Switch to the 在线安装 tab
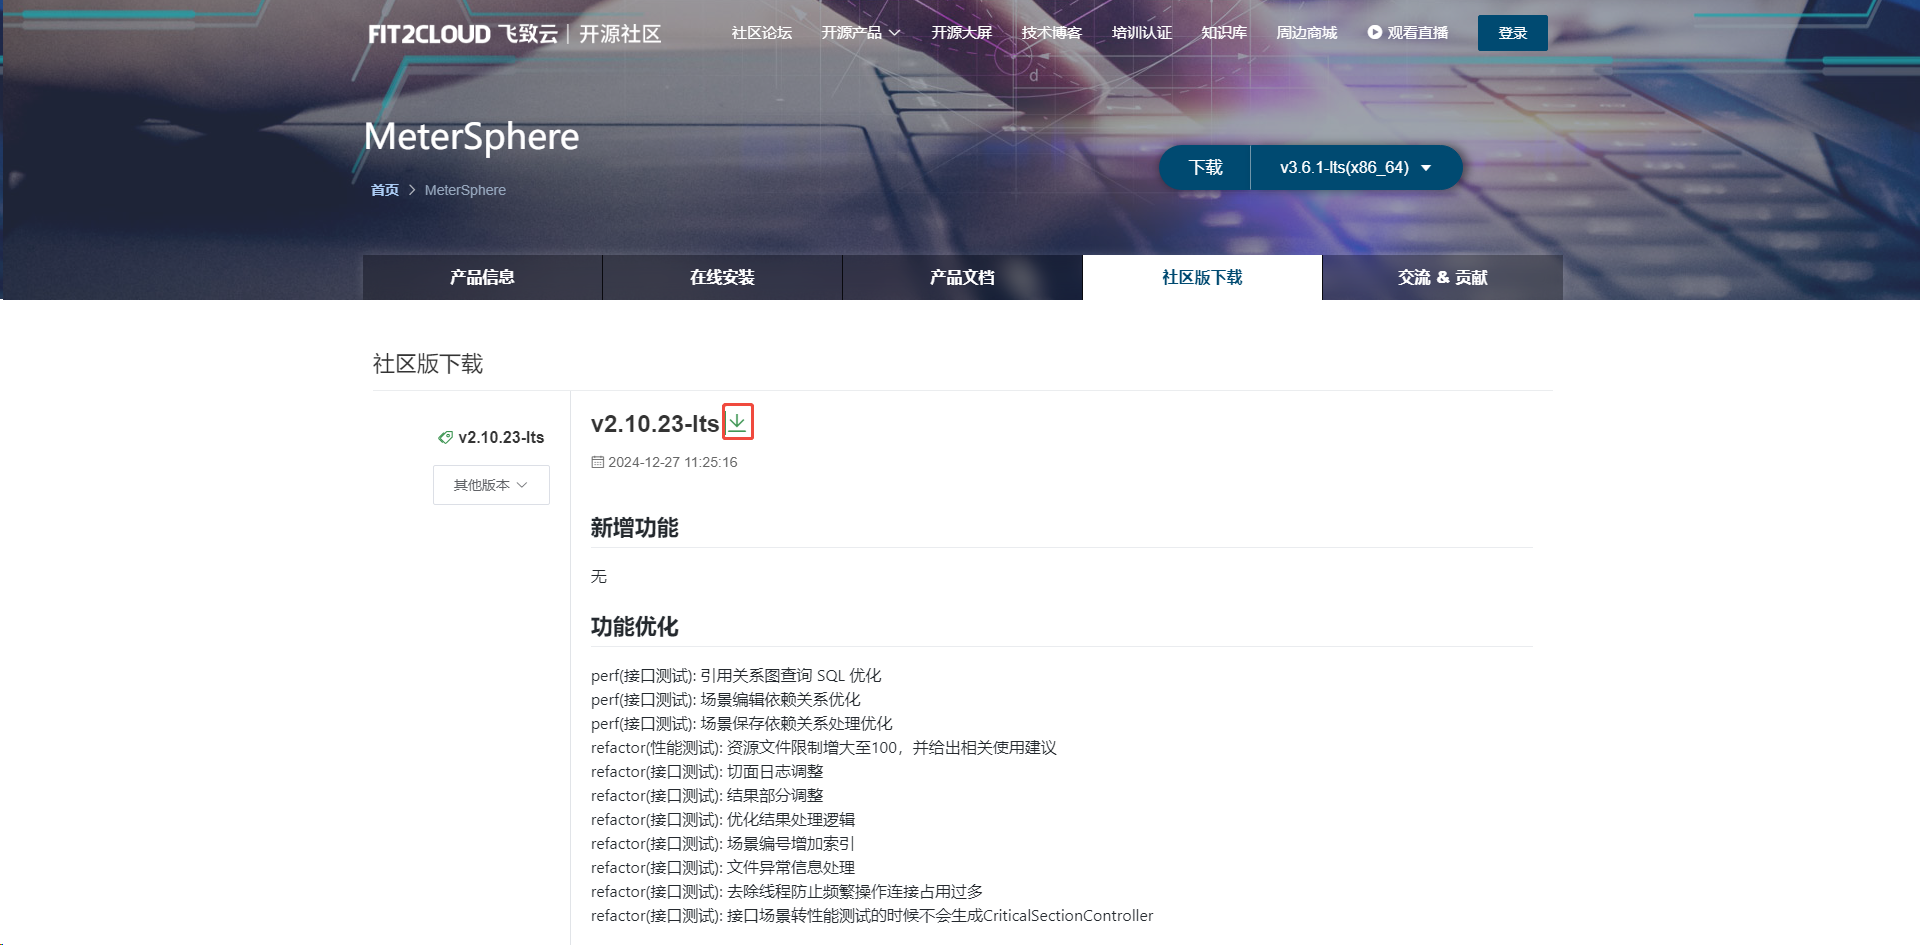Image resolution: width=1920 pixels, height=945 pixels. 722,277
